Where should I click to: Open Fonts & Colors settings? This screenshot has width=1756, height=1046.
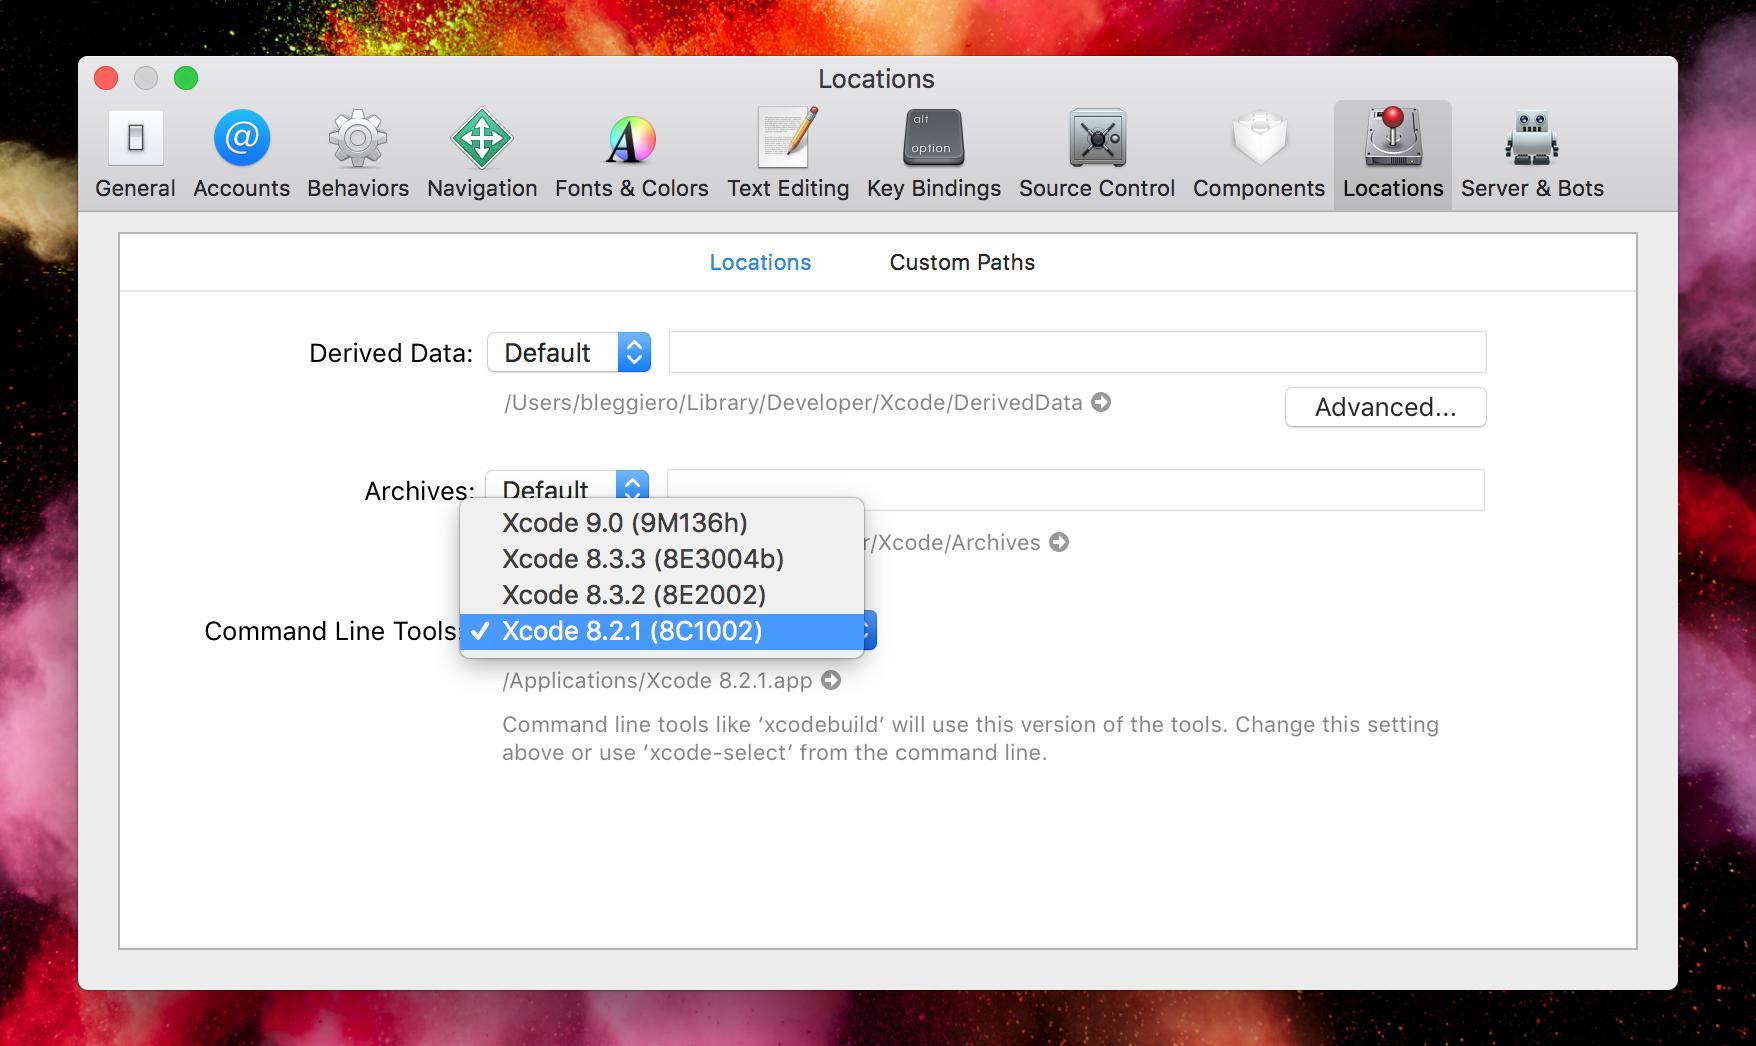tap(631, 152)
